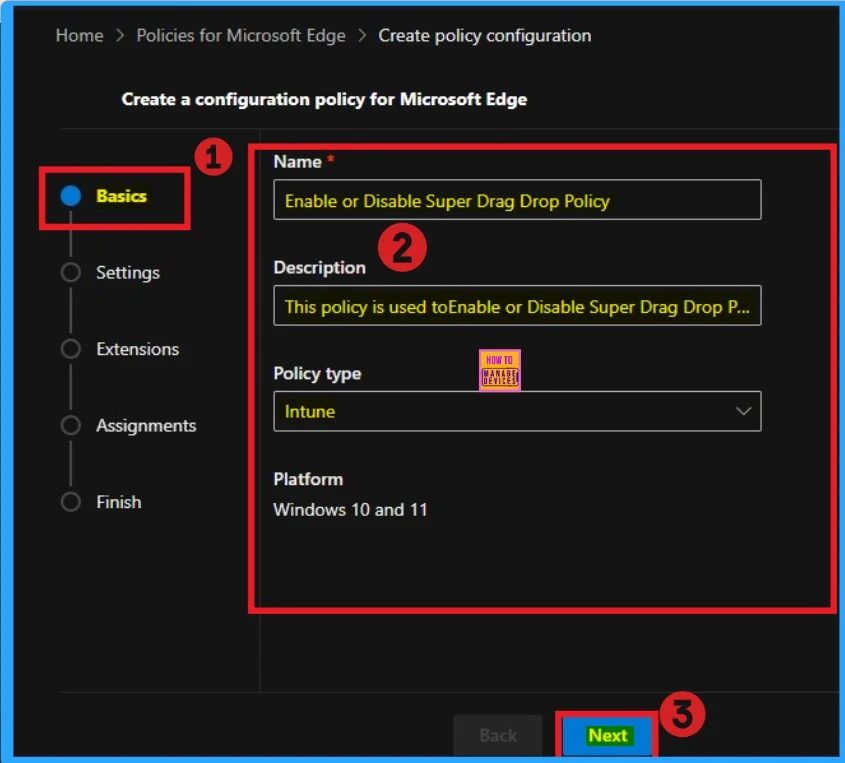Select the Finish step

tap(119, 502)
